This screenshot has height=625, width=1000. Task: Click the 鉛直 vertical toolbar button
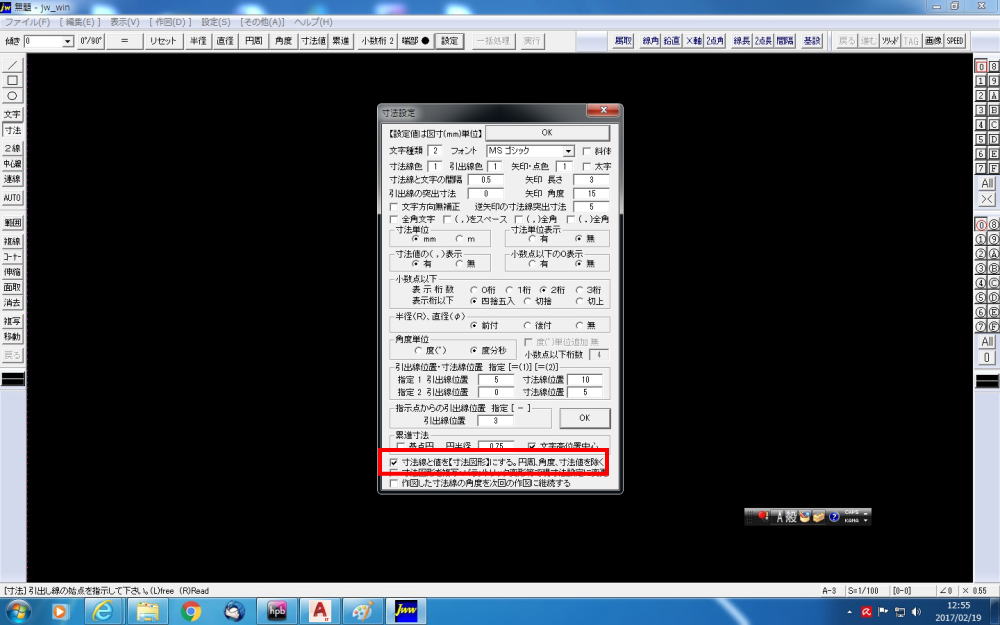[672, 41]
